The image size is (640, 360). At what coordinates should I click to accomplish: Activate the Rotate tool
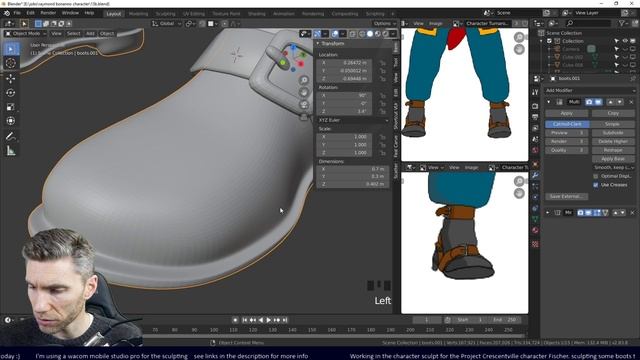[x=11, y=93]
